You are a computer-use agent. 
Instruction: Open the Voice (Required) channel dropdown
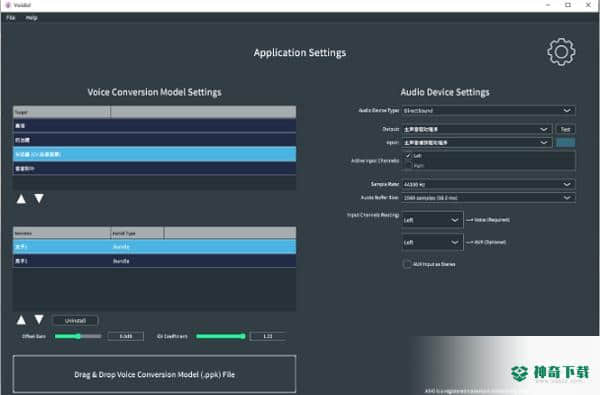432,220
